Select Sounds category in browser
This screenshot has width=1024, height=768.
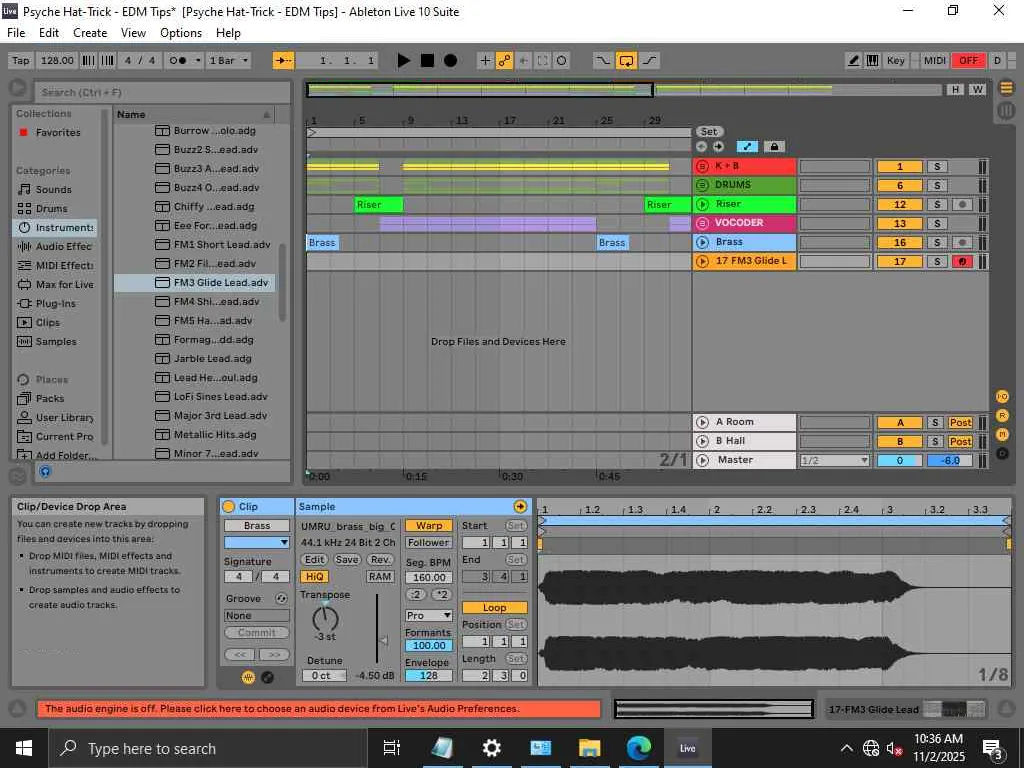[54, 189]
